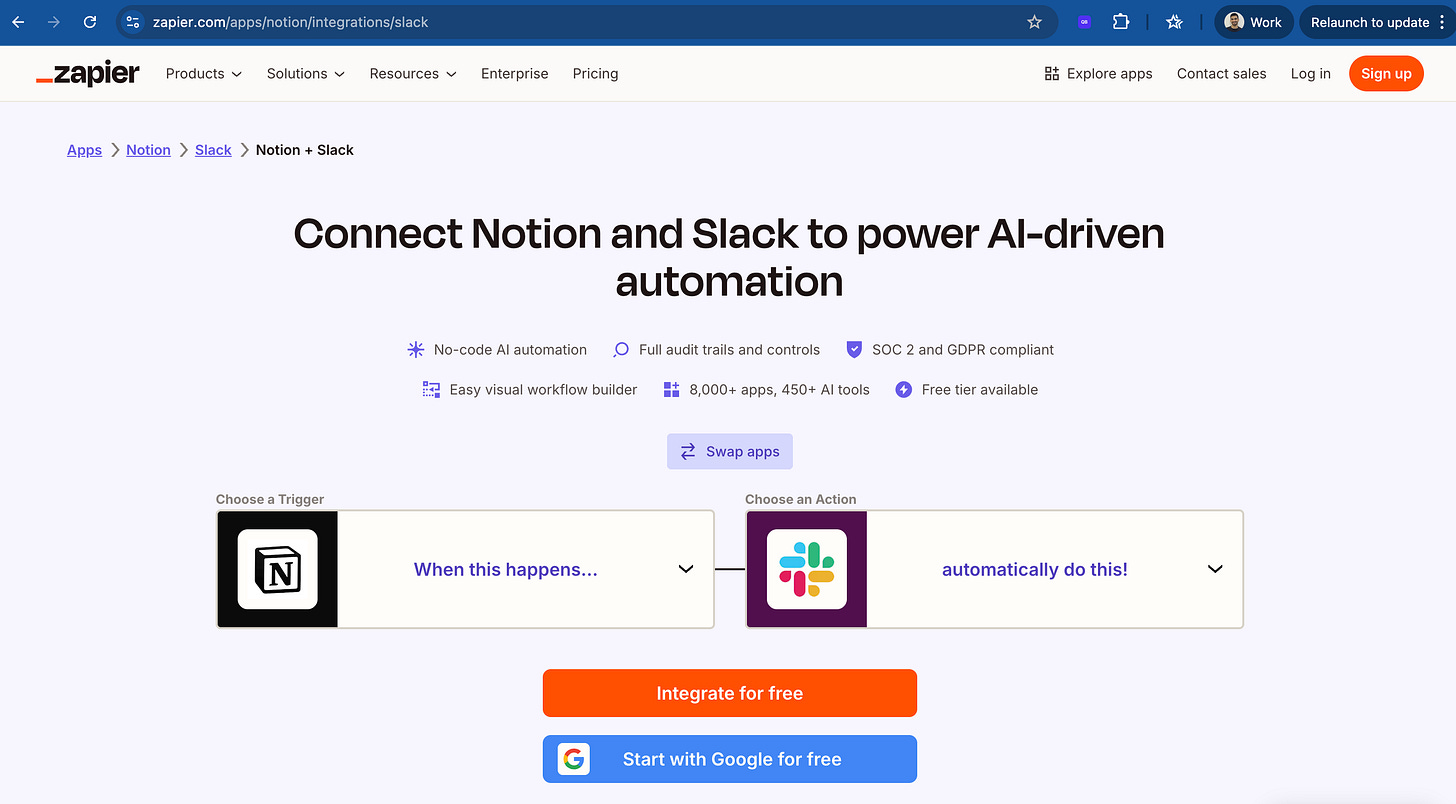Click the browser forward arrow
Screen dimensions: 1456x804
[54, 22]
